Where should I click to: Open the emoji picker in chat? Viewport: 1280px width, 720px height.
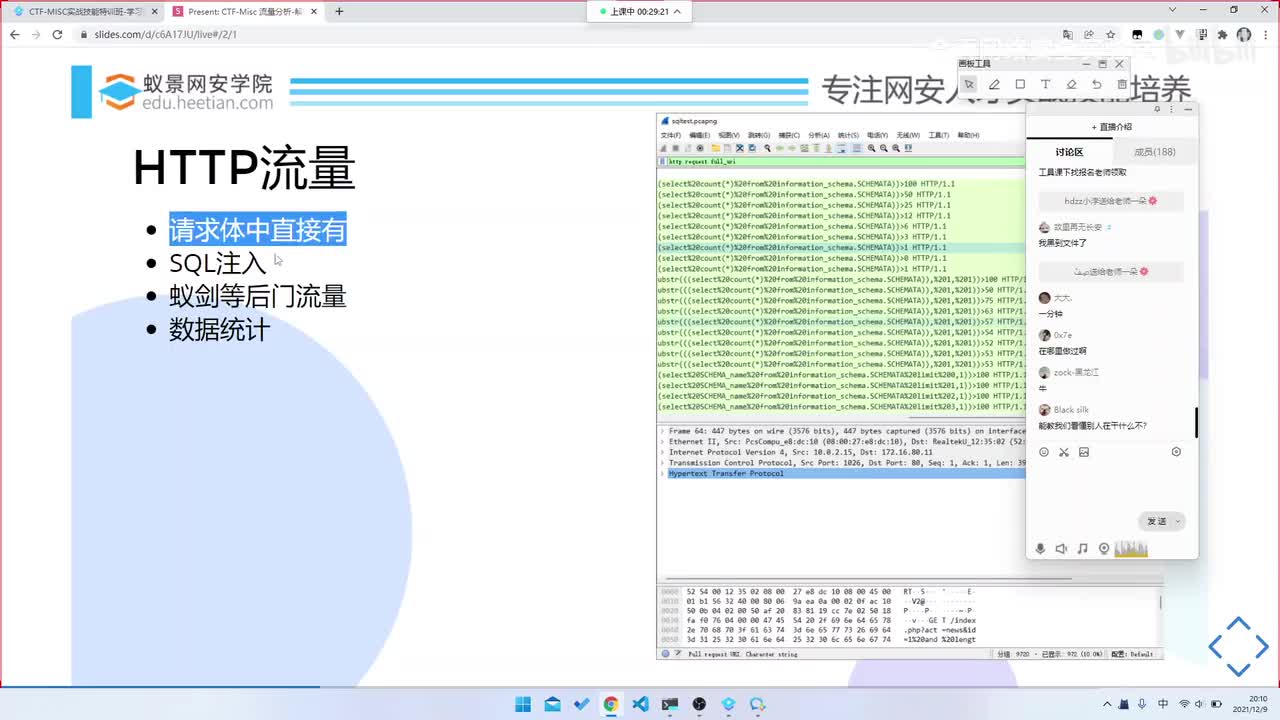pyautogui.click(x=1044, y=452)
